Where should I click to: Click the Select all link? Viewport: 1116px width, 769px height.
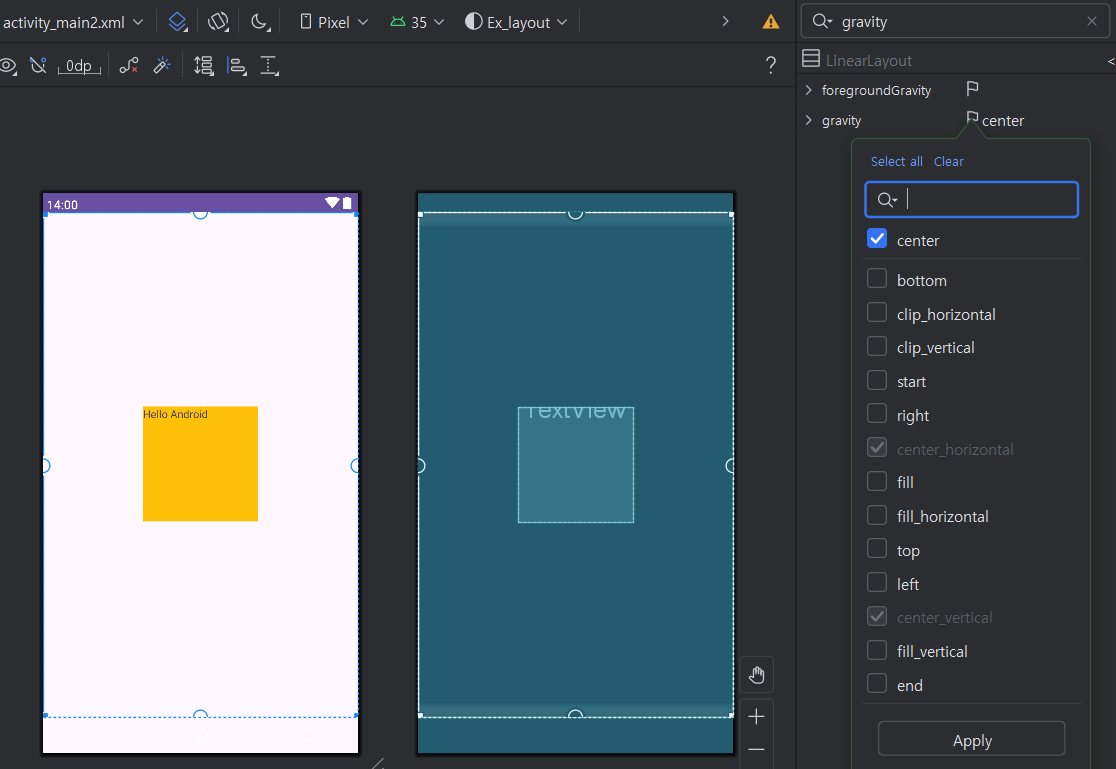pos(896,161)
